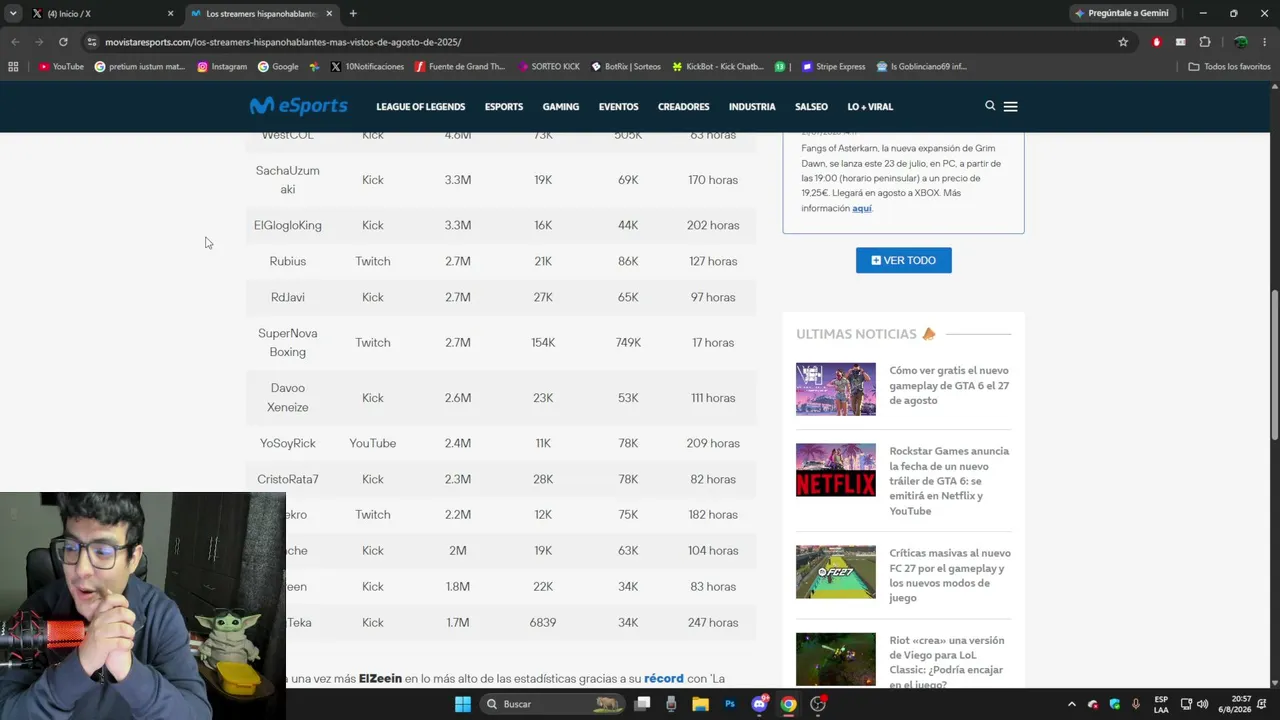Open File Explorer from the taskbar

pos(700,704)
